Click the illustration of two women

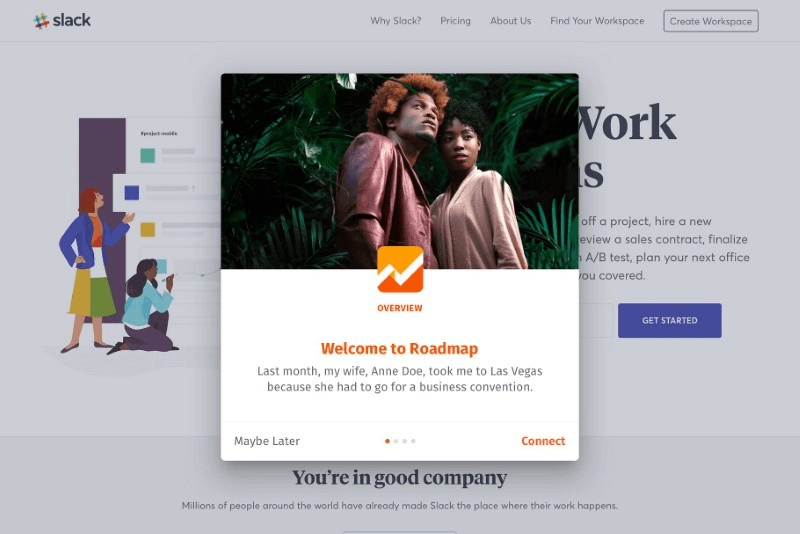tap(117, 270)
